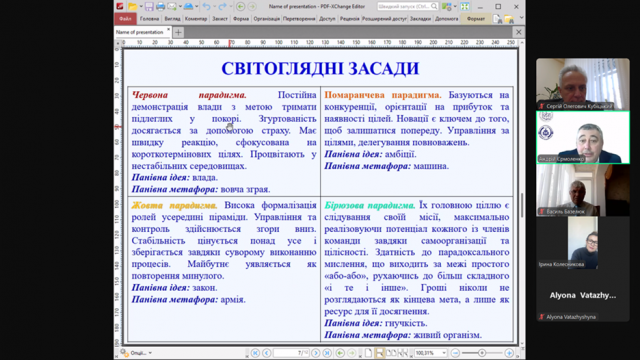
Task: Click the search folder icon right of Формат
Action: point(509,19)
